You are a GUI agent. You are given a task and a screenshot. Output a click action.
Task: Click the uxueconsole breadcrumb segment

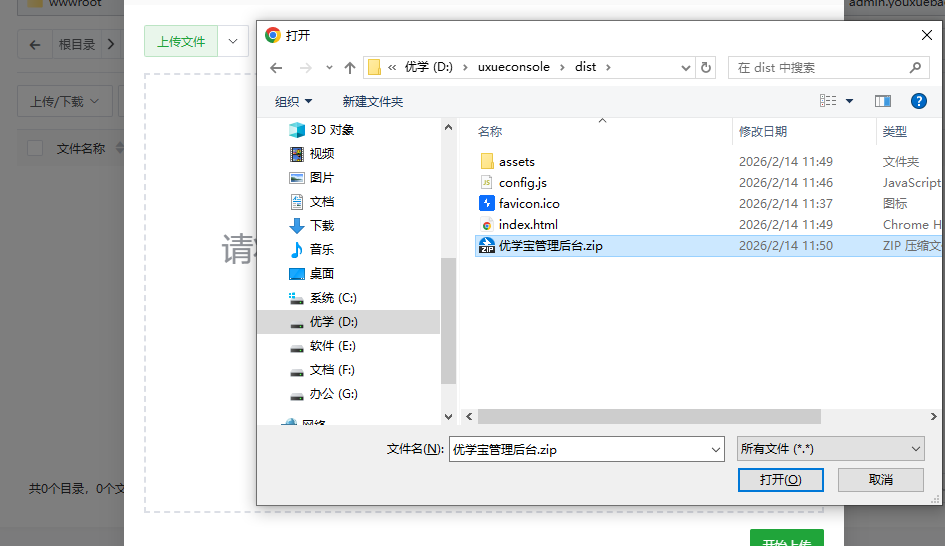[513, 67]
